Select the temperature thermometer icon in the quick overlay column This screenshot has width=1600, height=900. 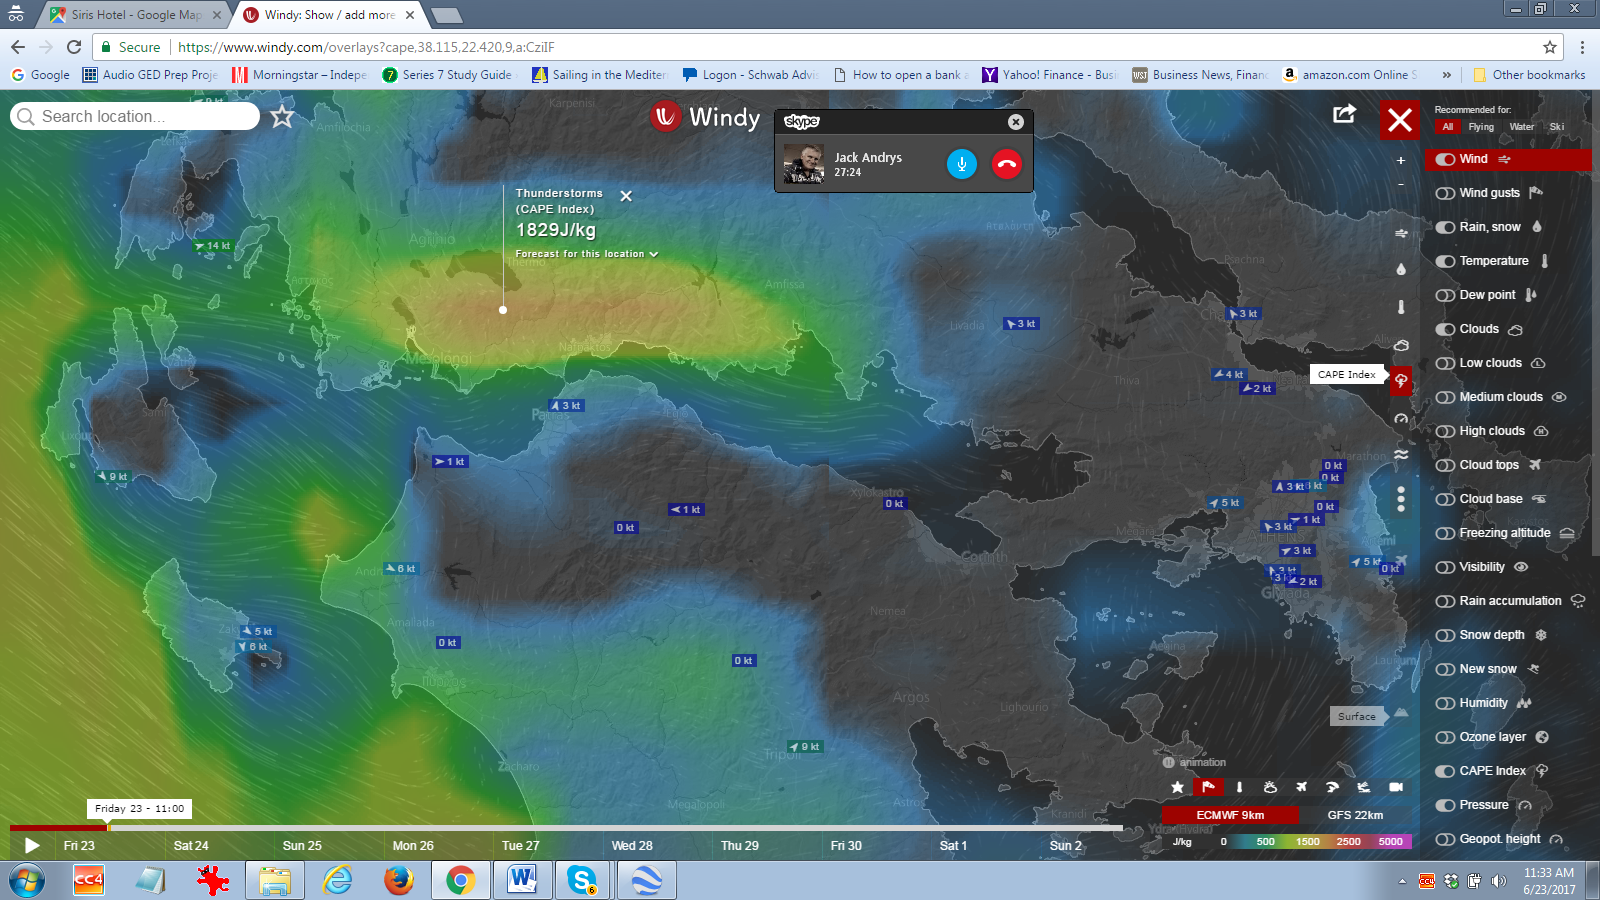1401,307
